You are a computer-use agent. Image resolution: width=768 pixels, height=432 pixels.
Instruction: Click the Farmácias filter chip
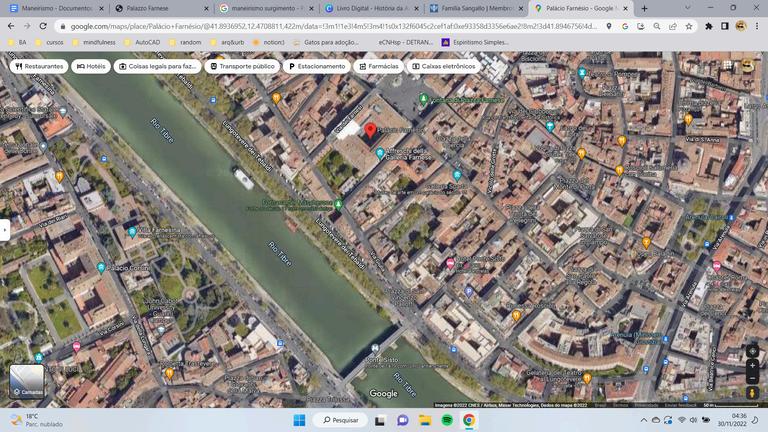(x=379, y=66)
